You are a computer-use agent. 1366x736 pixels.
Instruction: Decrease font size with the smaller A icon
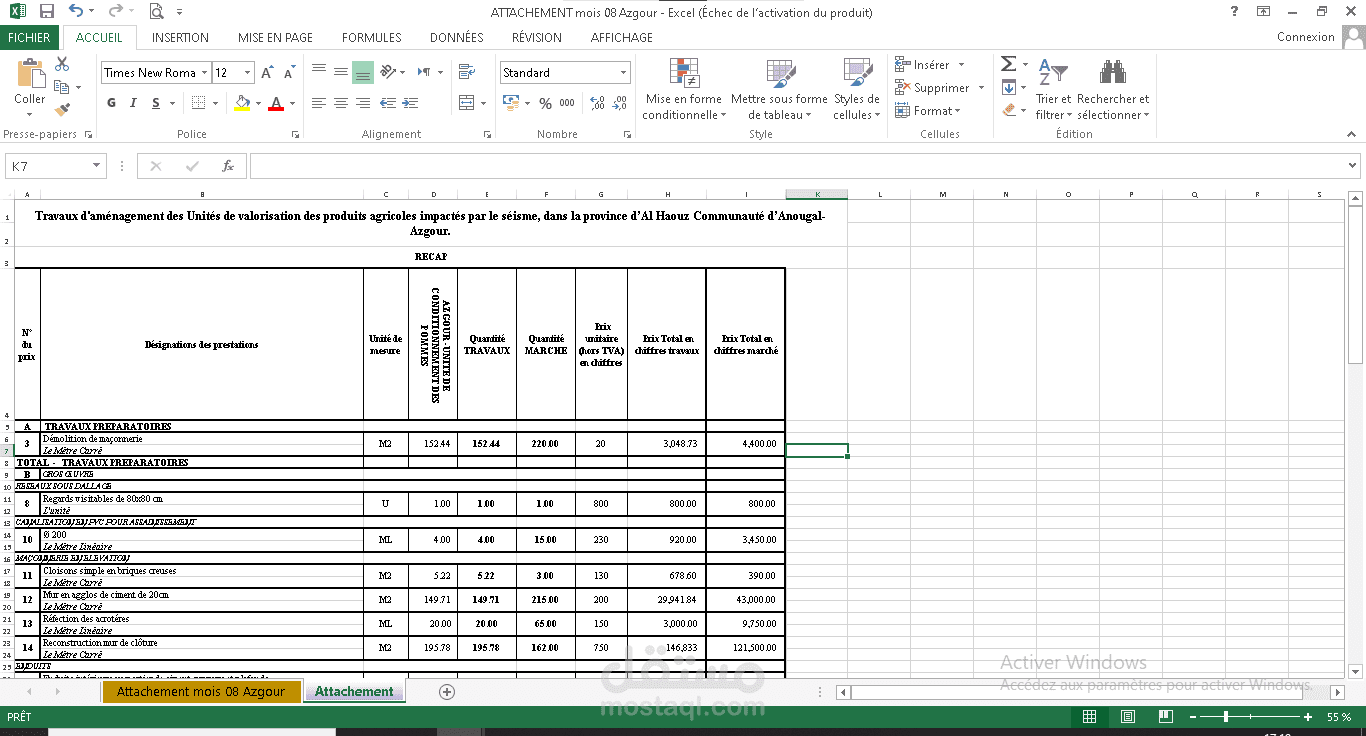click(289, 73)
